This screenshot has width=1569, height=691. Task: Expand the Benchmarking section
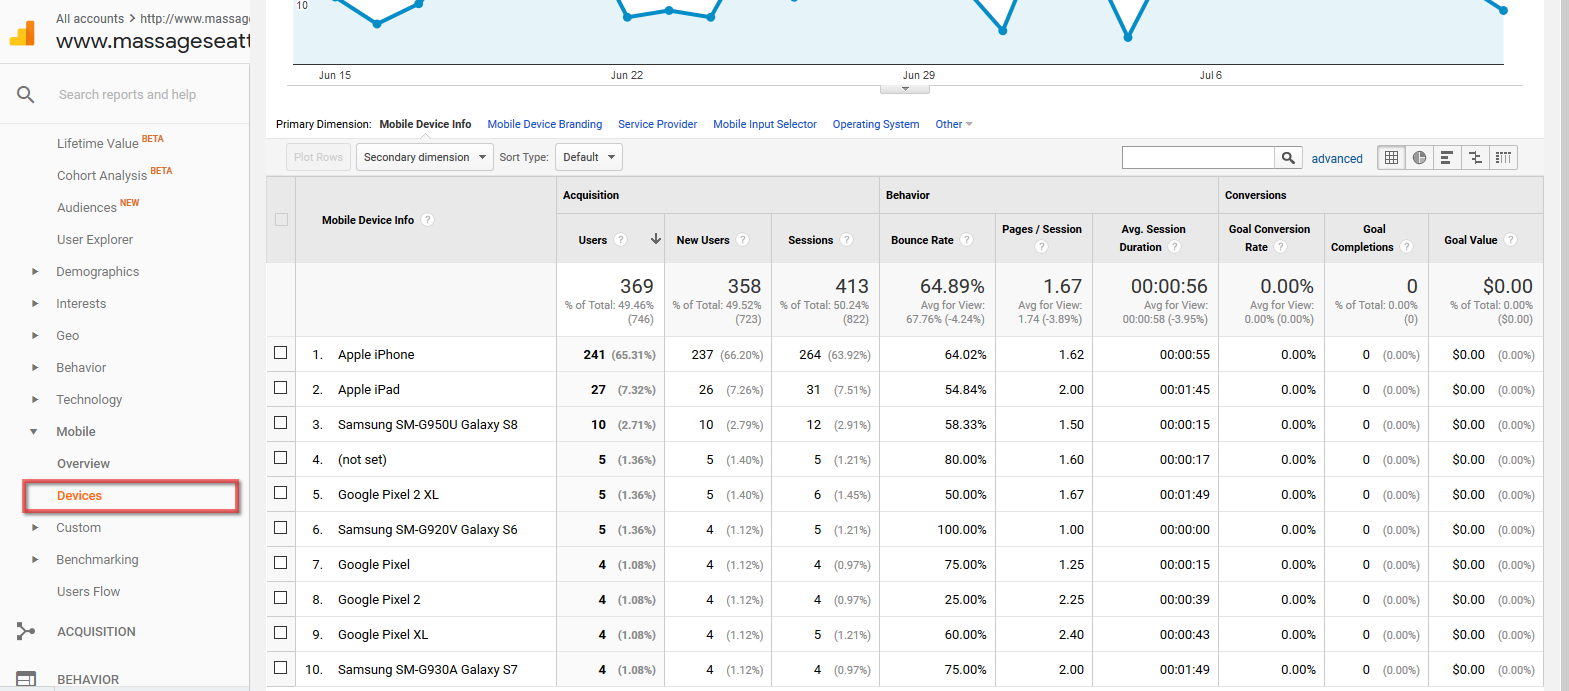(35, 560)
